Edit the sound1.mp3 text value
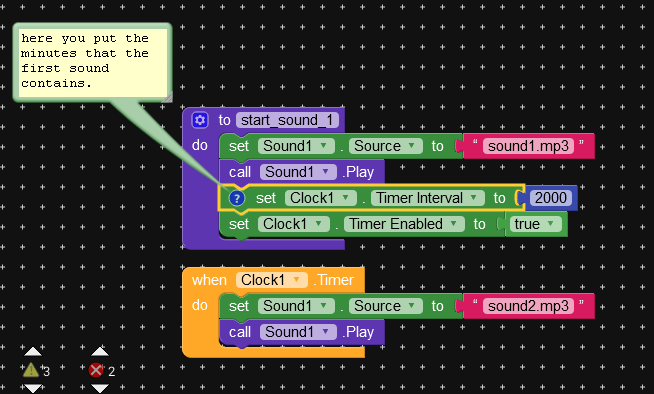The height and width of the screenshot is (394, 654). pyautogui.click(x=528, y=146)
